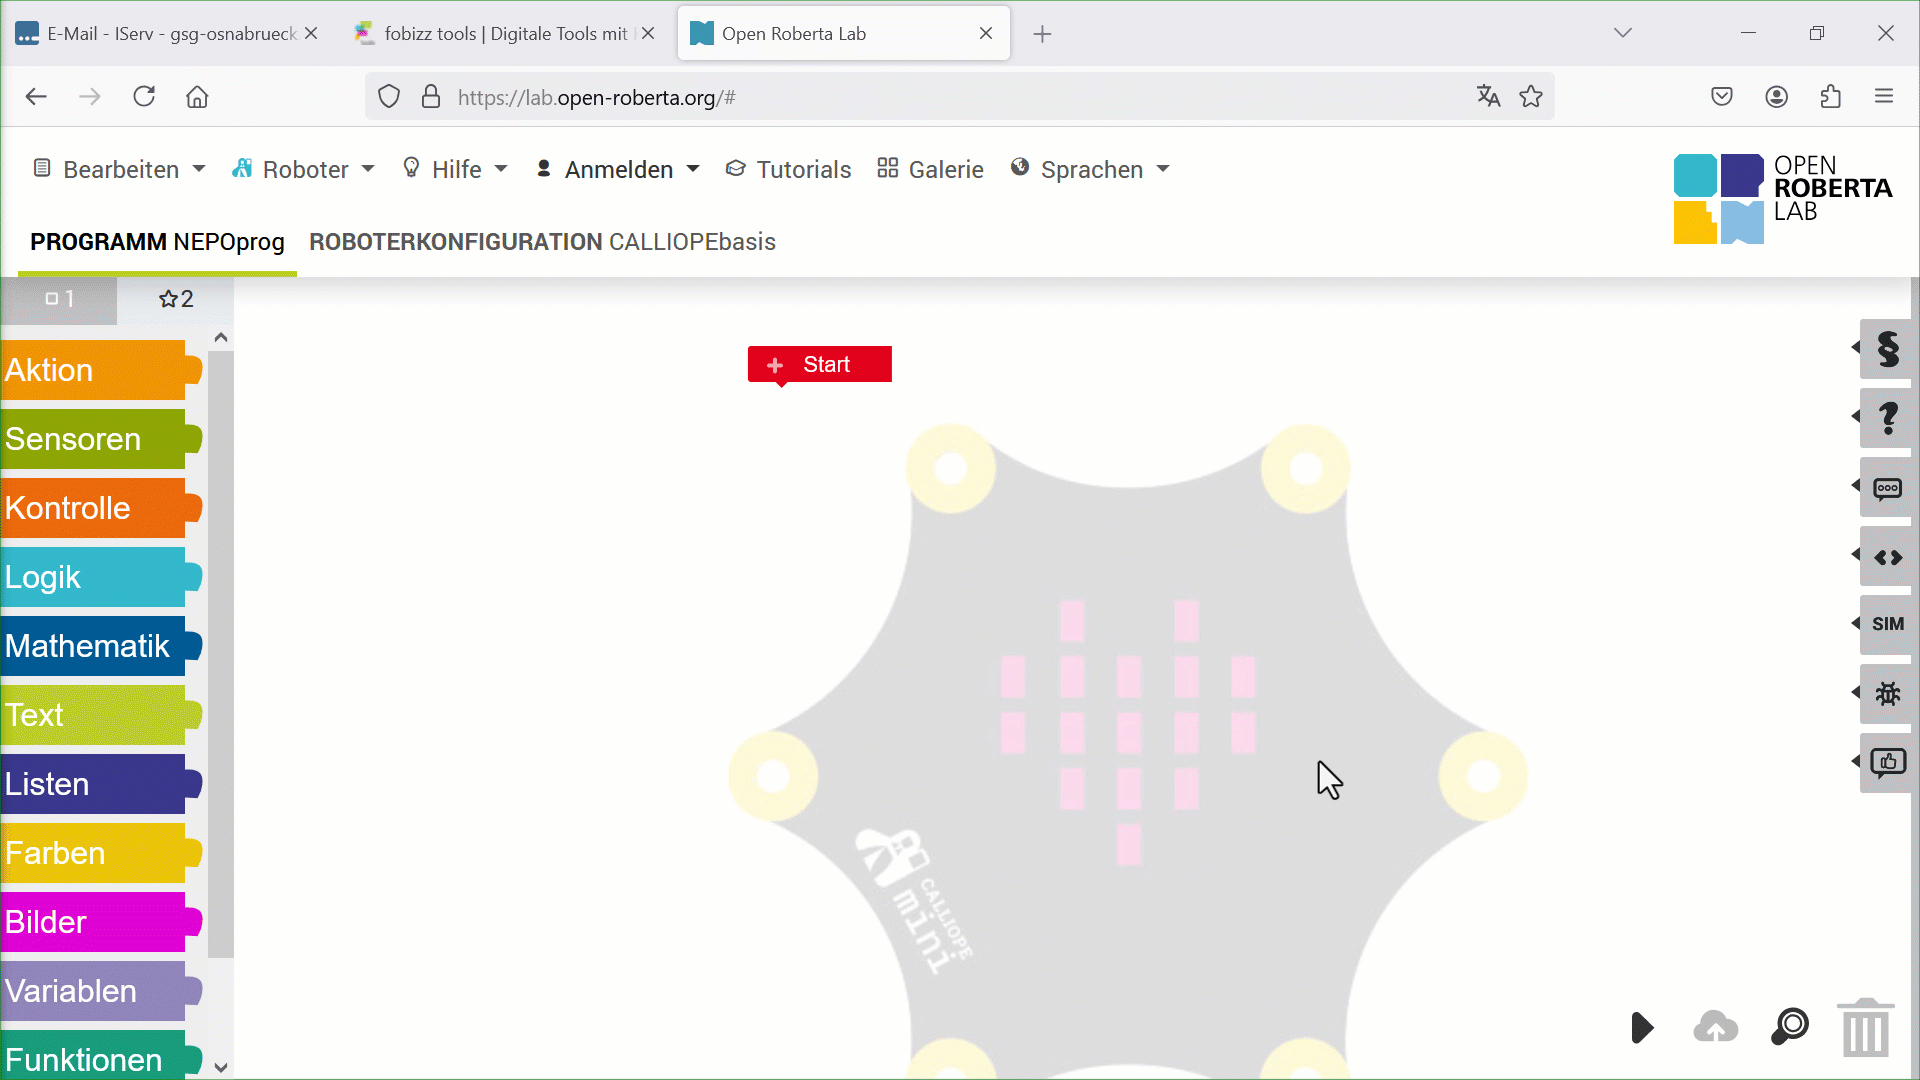1920x1080 pixels.
Task: Click the play button to run program
Action: 1642,1027
